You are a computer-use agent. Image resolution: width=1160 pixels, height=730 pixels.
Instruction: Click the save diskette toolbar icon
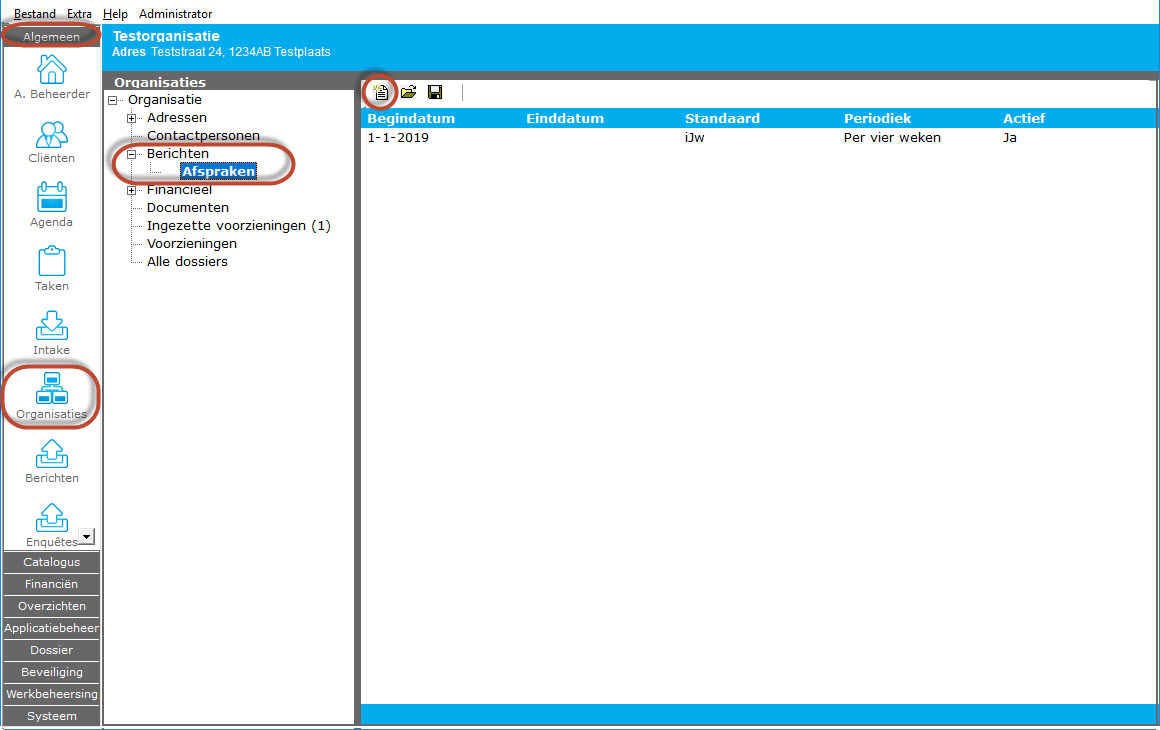point(435,92)
